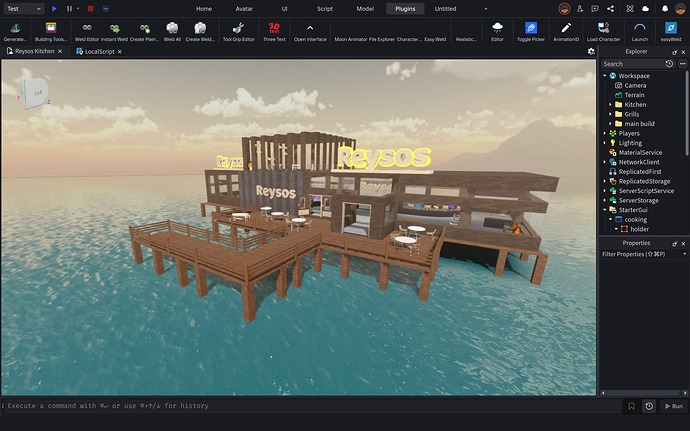Open the Filter Properties dropdown arrow

coord(684,254)
